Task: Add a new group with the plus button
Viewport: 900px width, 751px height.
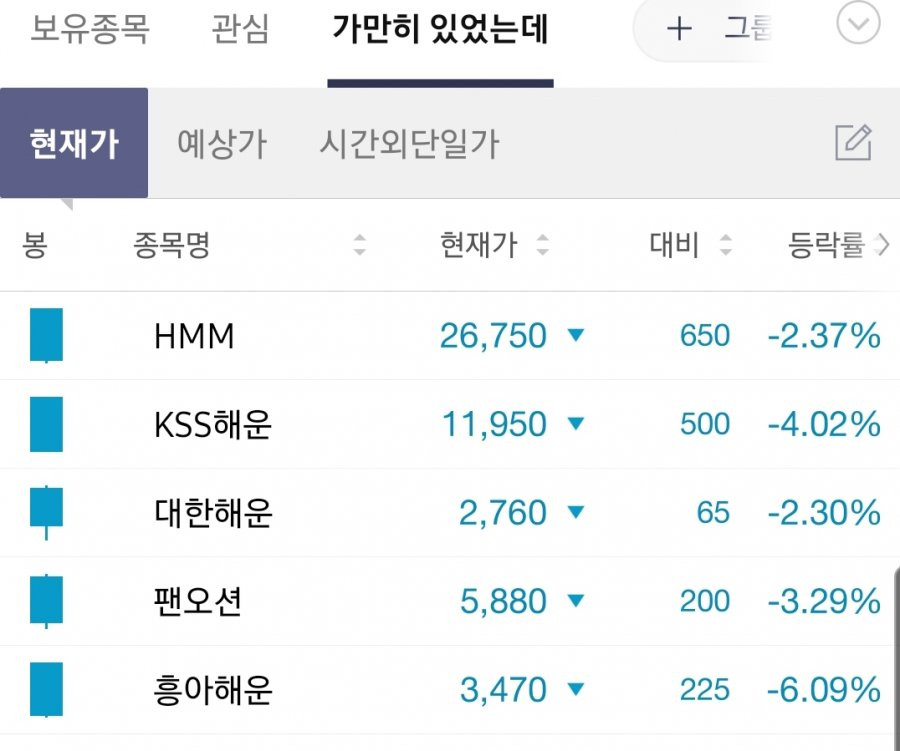Action: coord(679,28)
